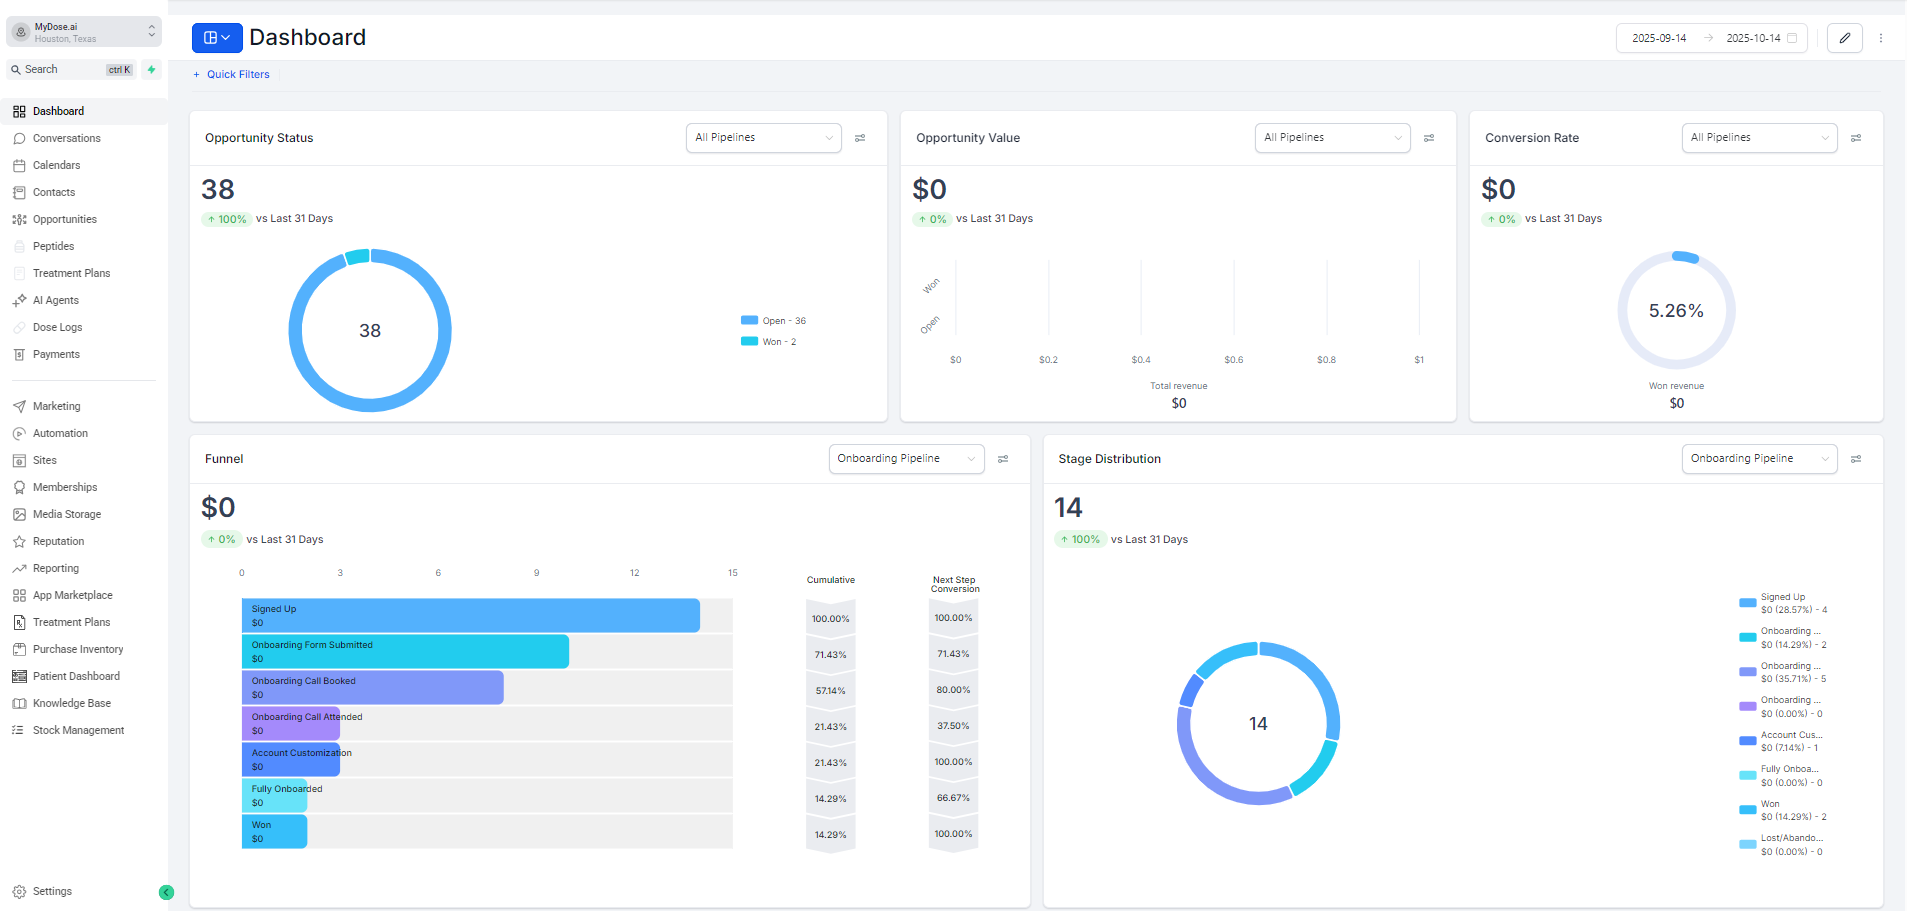Click the pencil edit dashboard icon
This screenshot has width=1907, height=911.
pos(1844,38)
